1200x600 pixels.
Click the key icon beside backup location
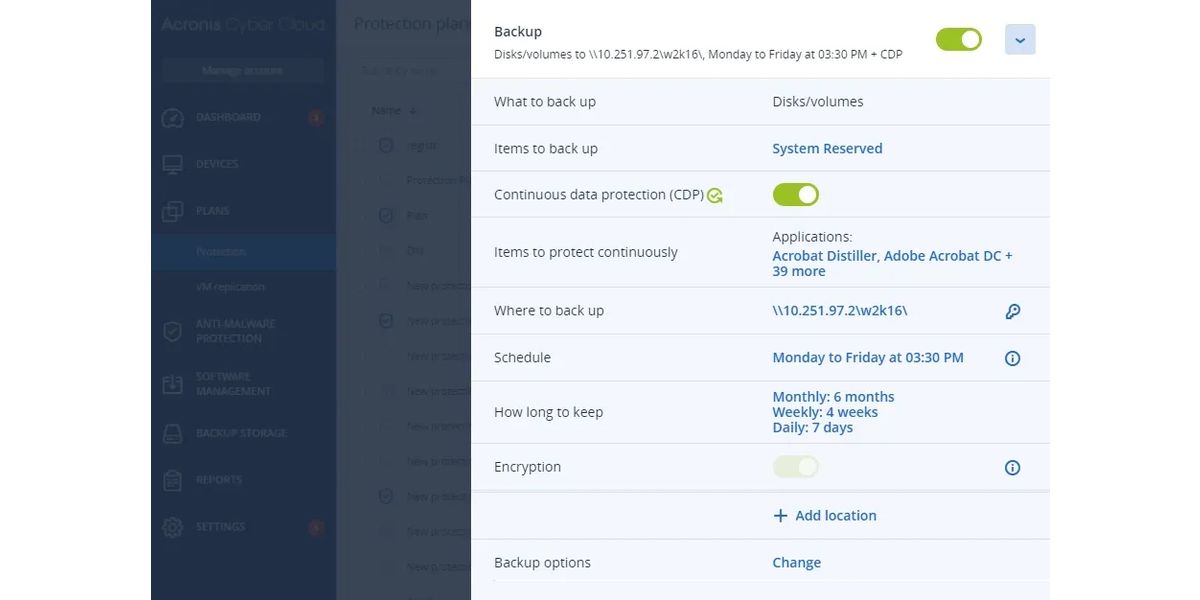point(1012,311)
